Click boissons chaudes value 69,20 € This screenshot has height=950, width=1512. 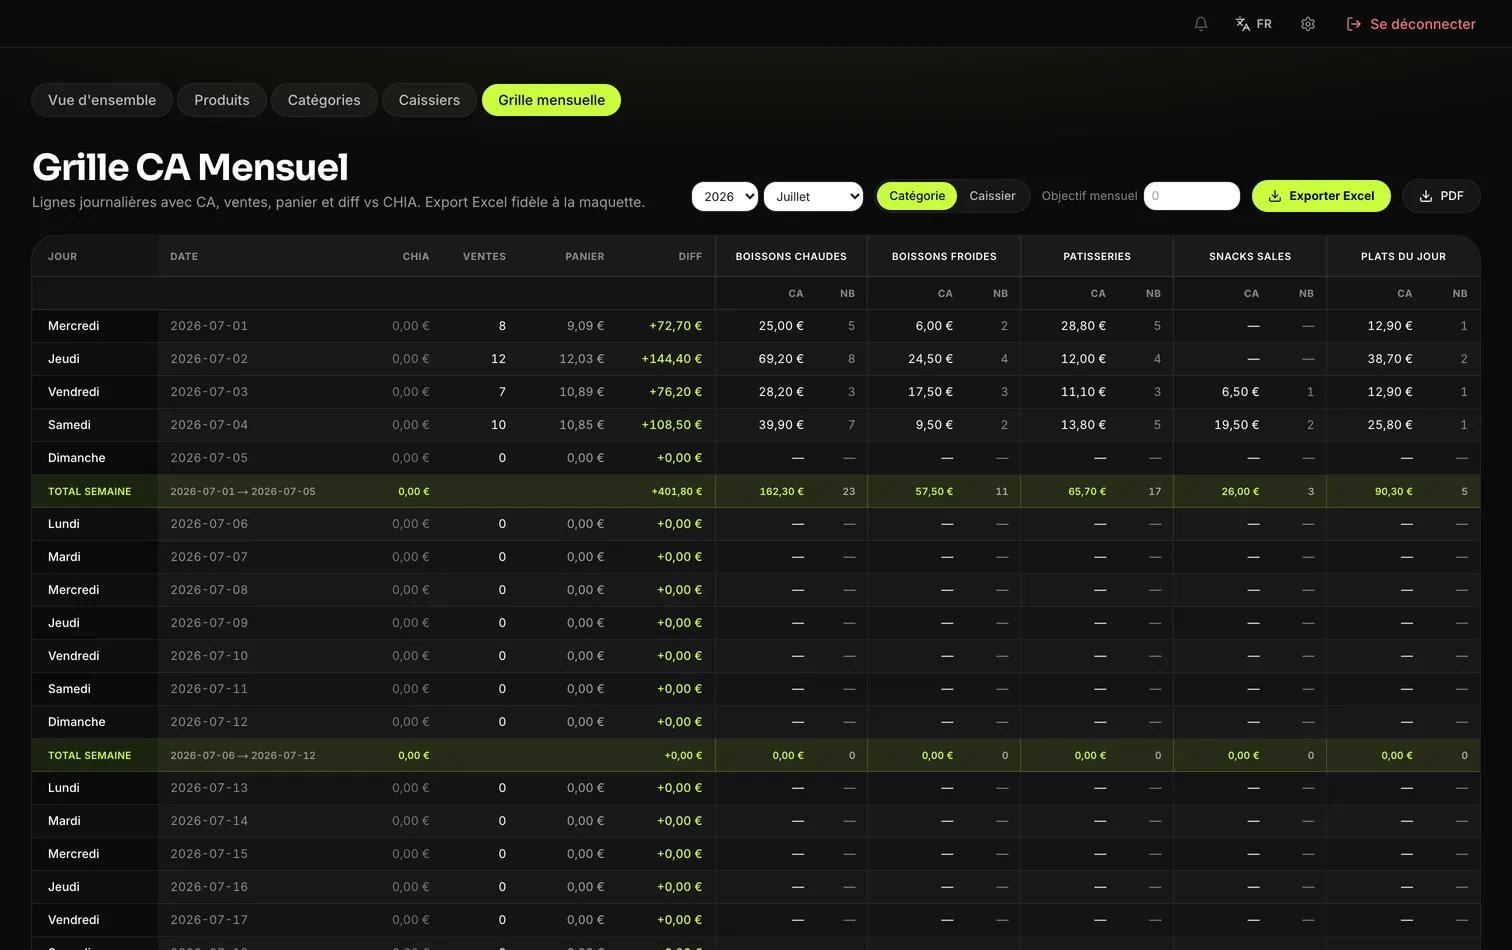click(x=781, y=359)
